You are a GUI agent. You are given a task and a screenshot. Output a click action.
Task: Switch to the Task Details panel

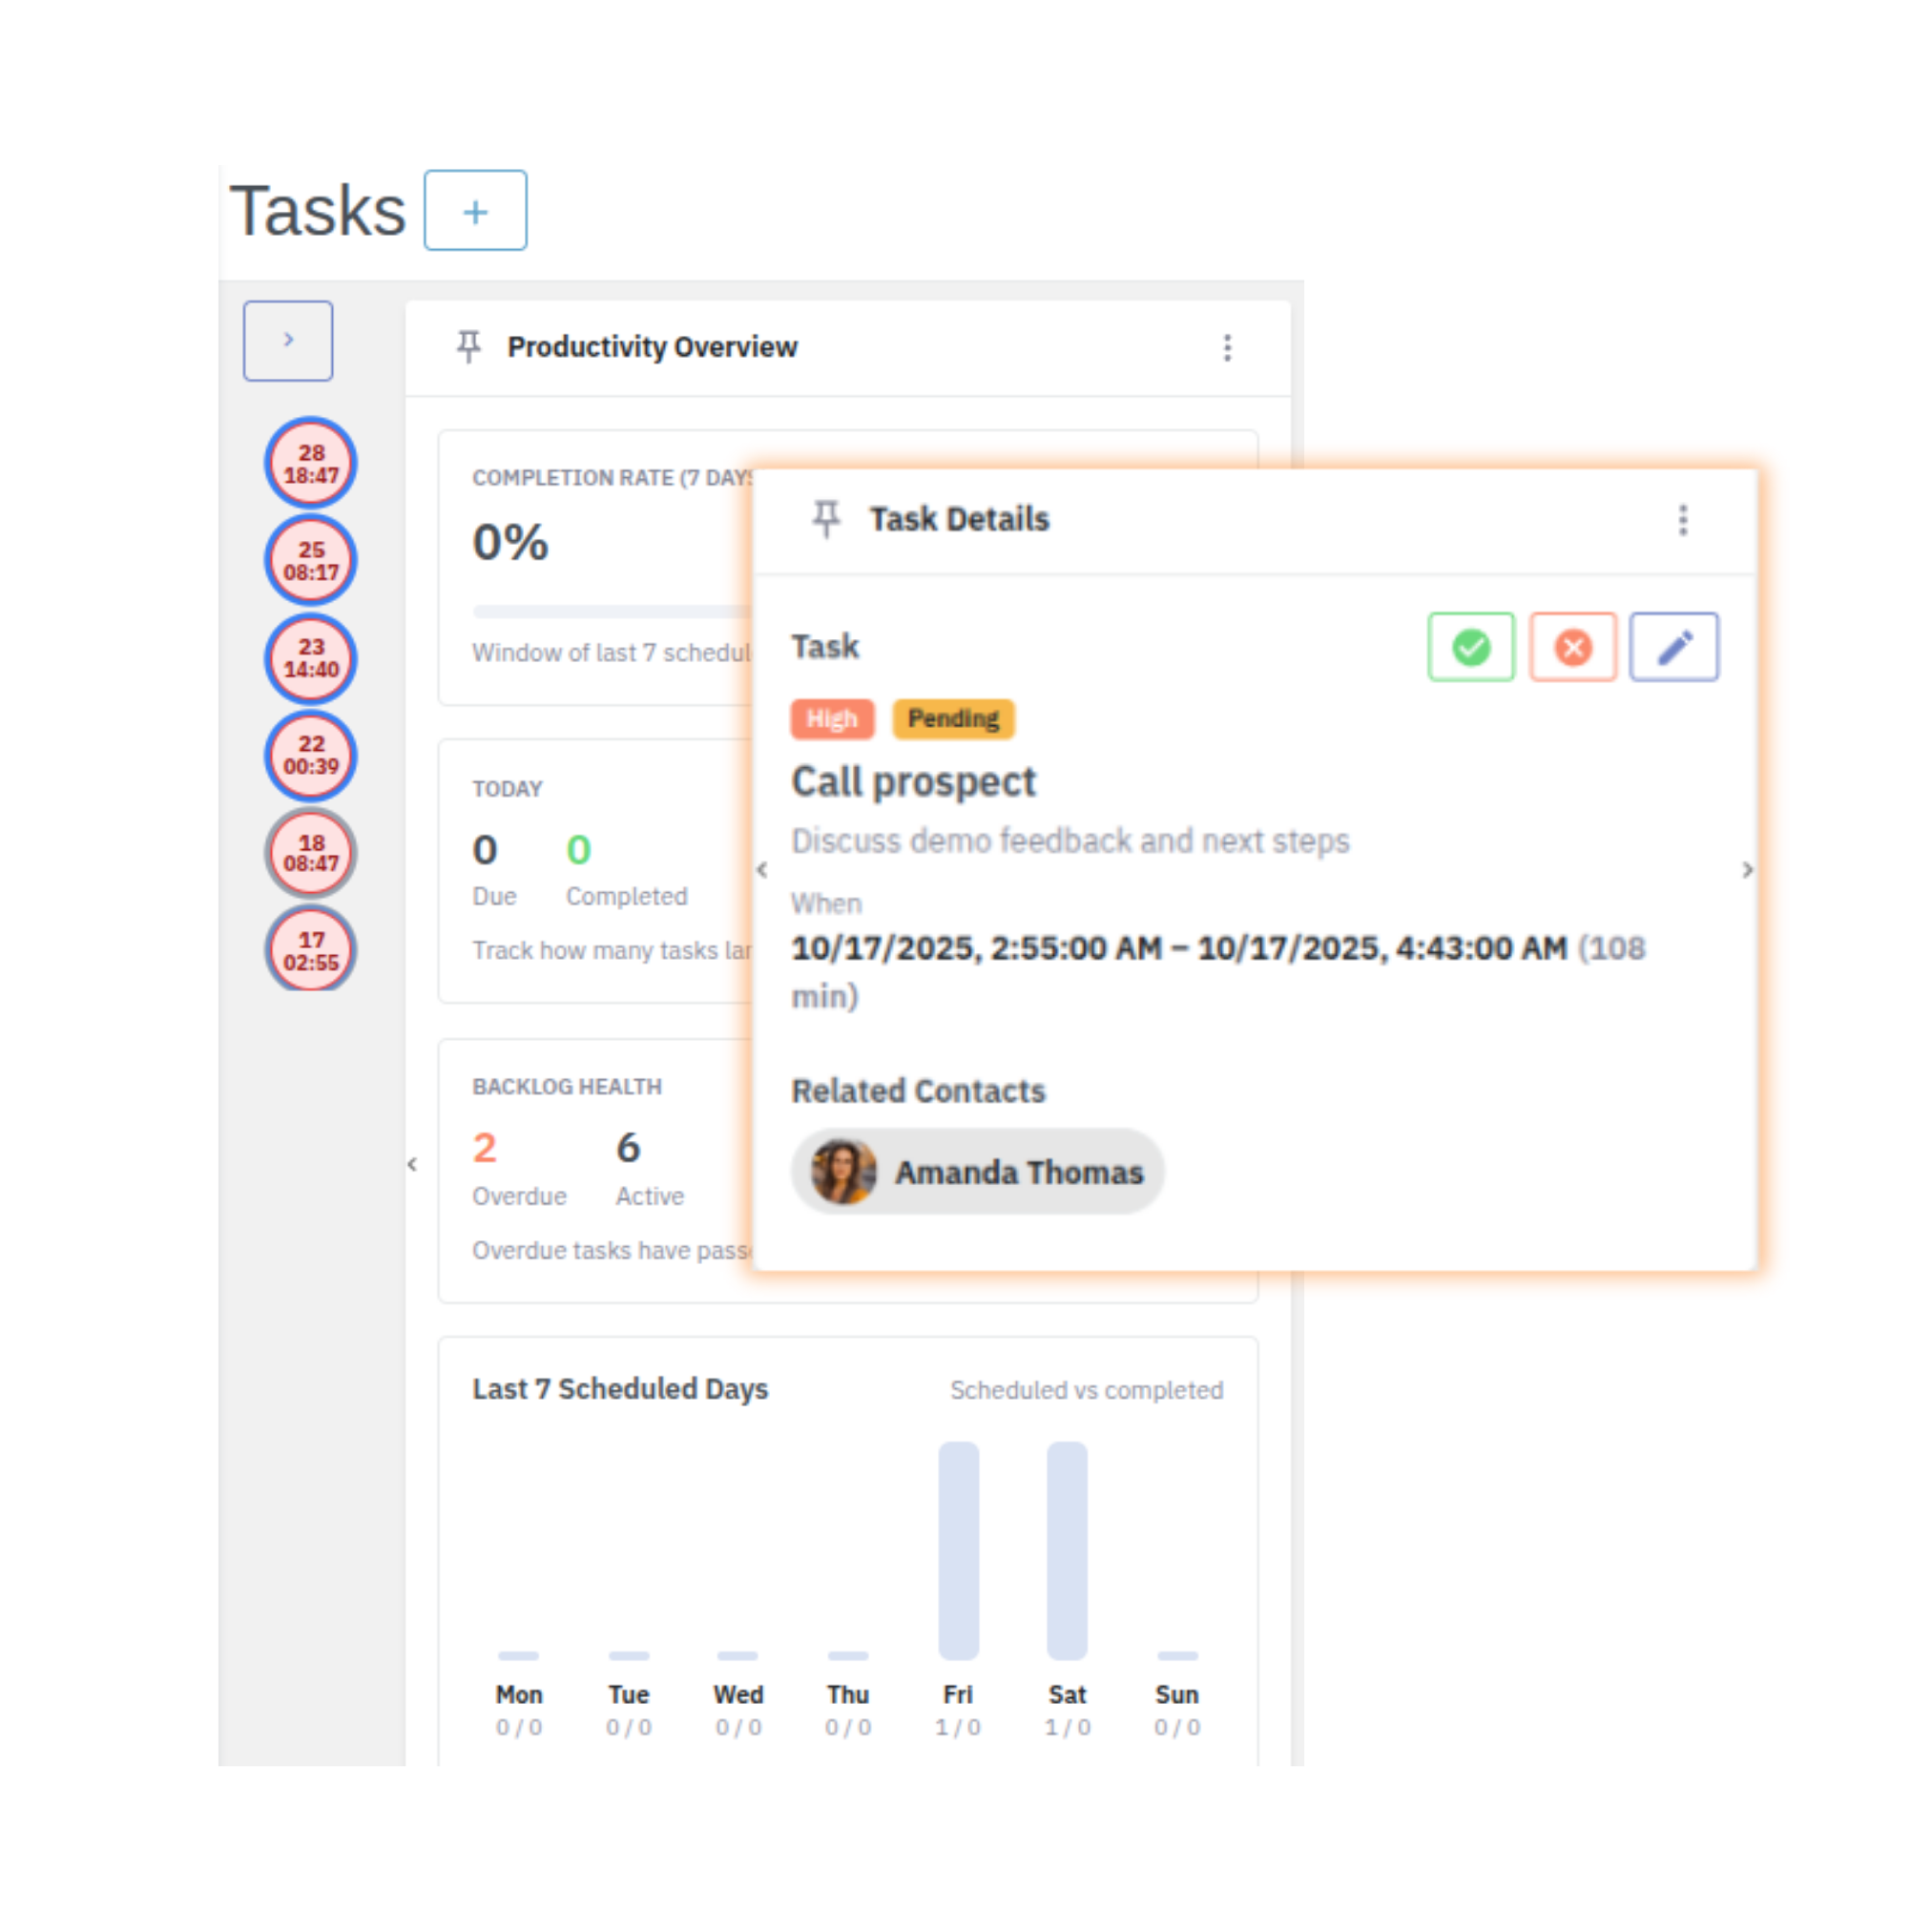[958, 519]
